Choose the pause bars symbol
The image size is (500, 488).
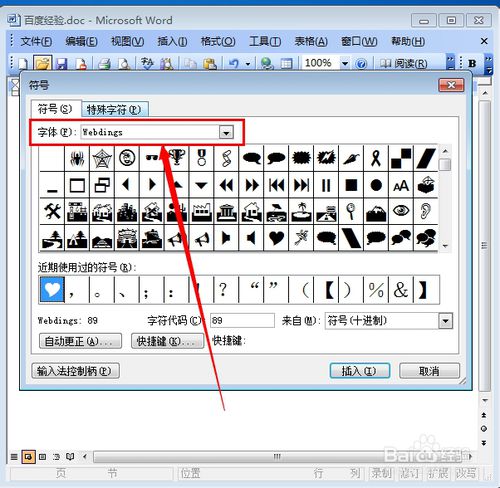click(326, 185)
